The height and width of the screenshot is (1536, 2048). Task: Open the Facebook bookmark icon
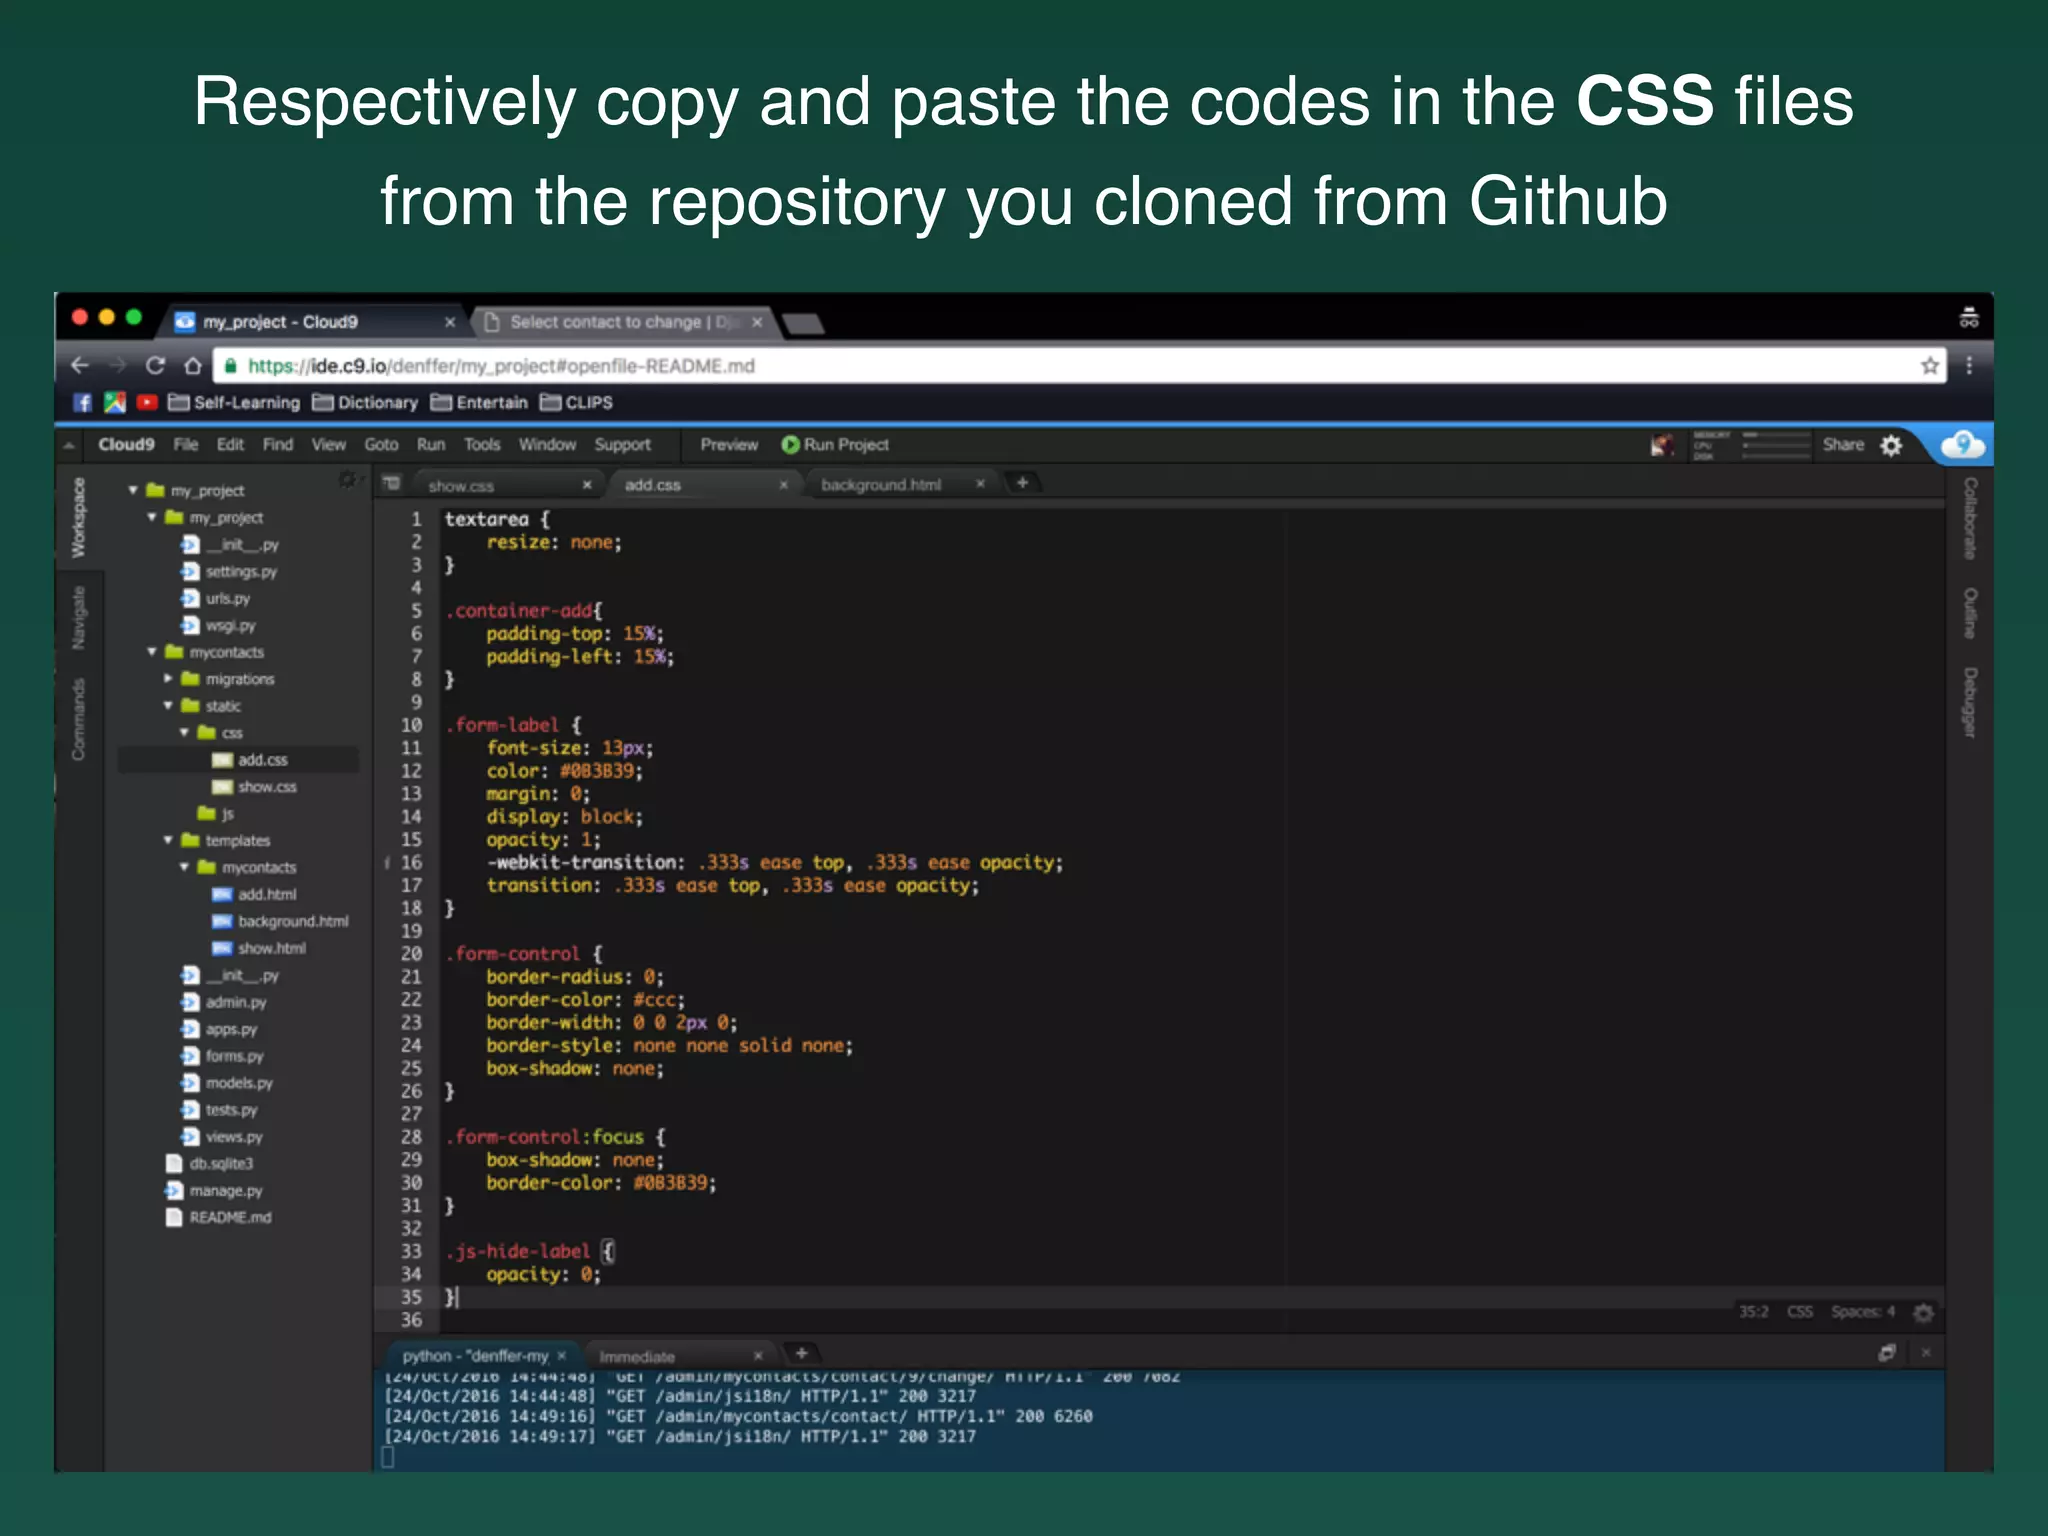[83, 403]
